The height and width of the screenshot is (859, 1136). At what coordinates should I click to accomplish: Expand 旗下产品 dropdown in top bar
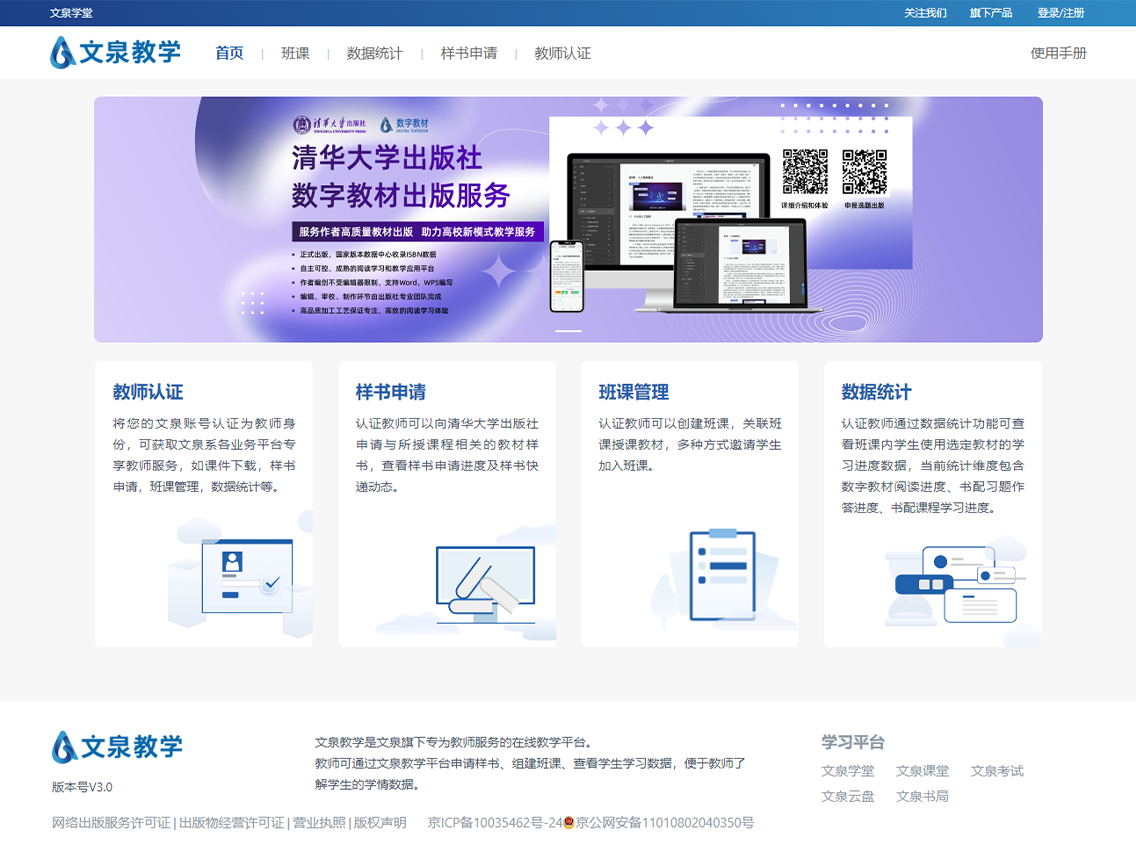click(991, 13)
